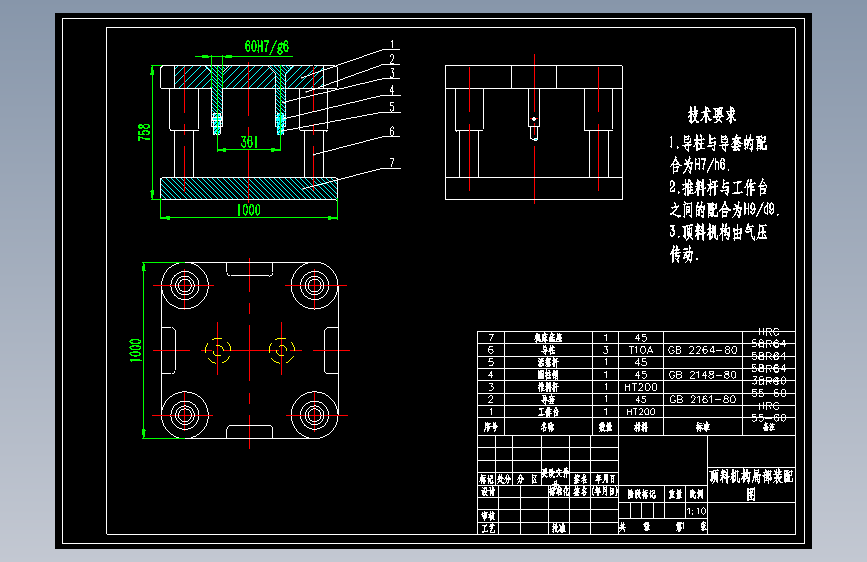Select part callout 2 in section view
The height and width of the screenshot is (562, 867).
click(392, 59)
